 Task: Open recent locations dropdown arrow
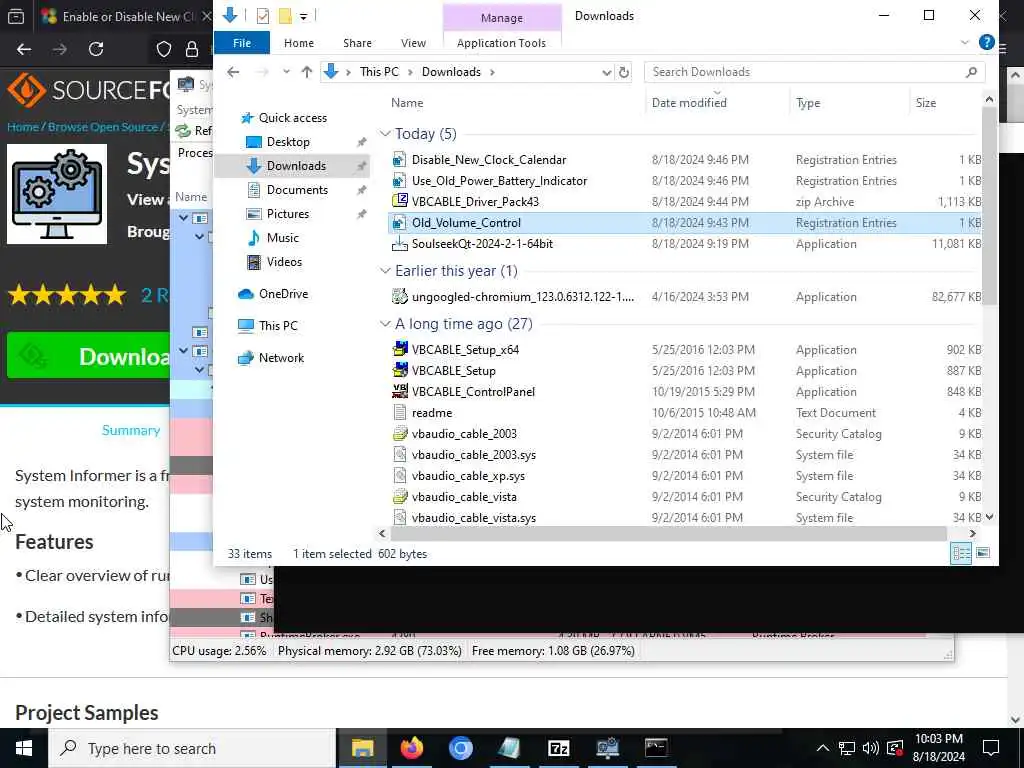click(x=286, y=72)
